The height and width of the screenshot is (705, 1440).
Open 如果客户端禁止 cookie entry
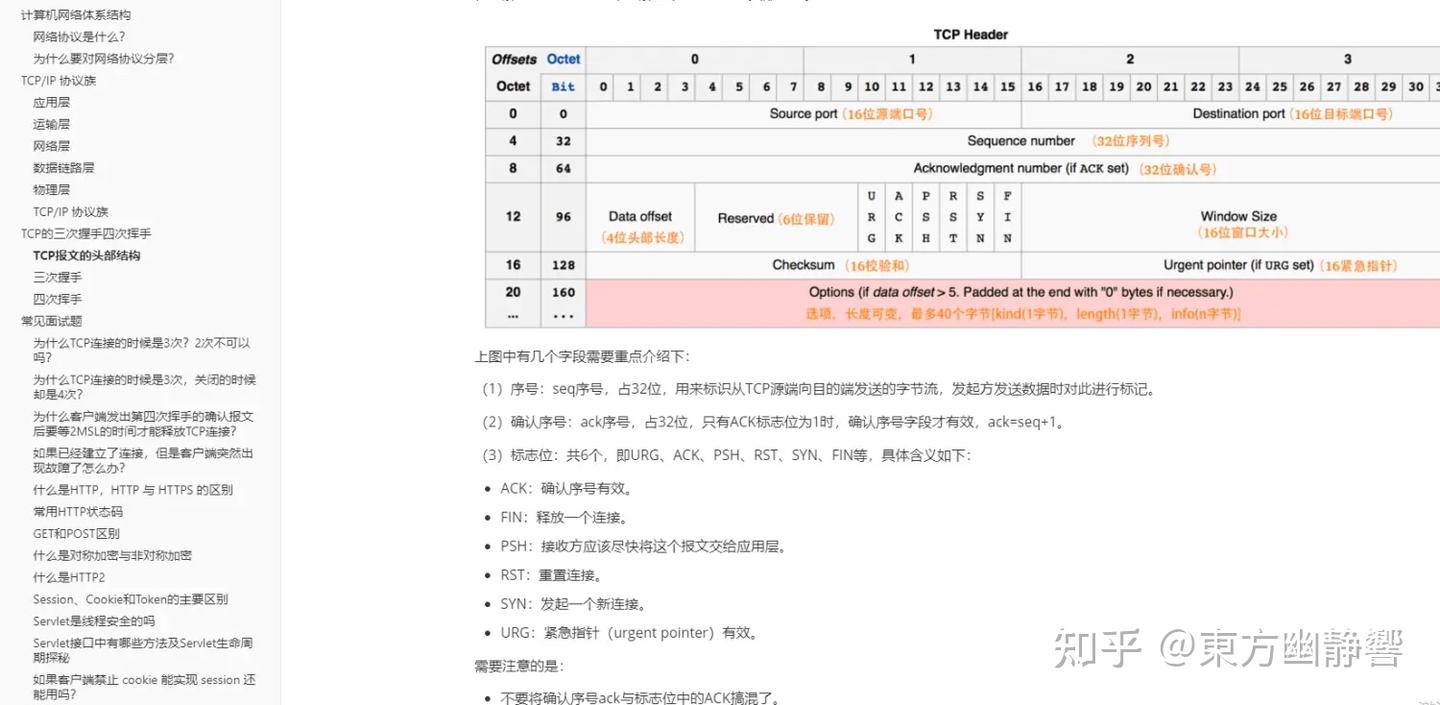144,687
